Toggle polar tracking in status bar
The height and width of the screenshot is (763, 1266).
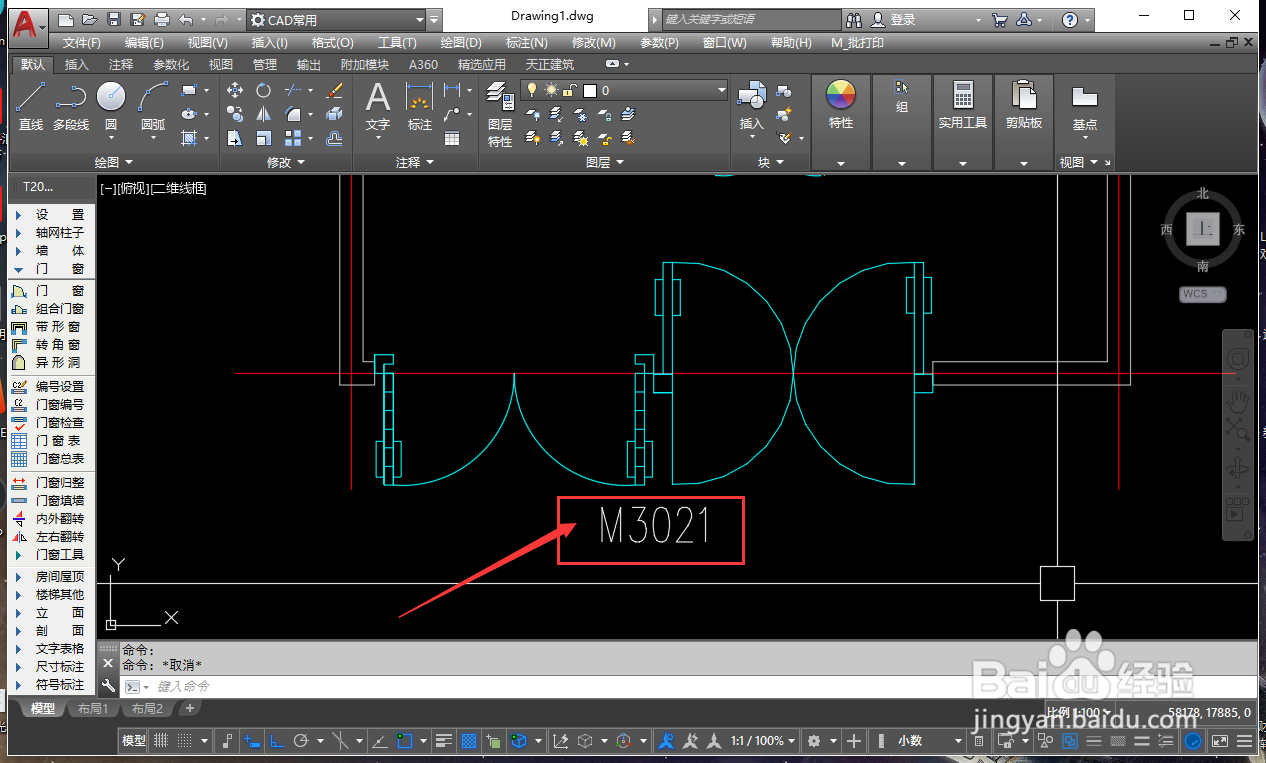299,741
